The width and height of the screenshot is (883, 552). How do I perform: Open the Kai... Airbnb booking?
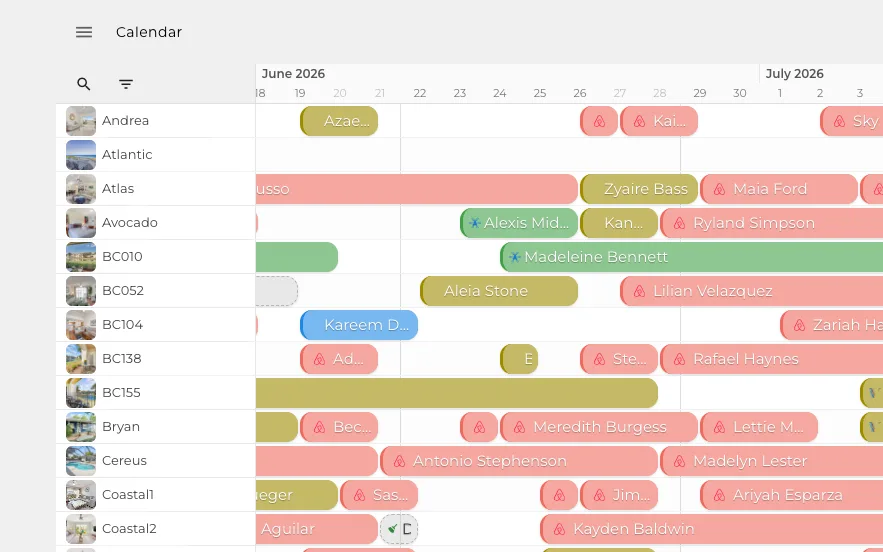coord(659,121)
